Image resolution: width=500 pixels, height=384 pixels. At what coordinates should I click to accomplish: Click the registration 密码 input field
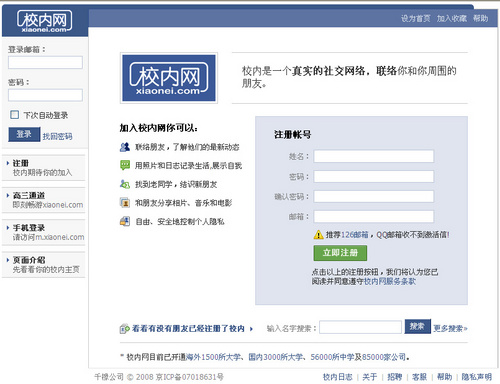point(374,176)
